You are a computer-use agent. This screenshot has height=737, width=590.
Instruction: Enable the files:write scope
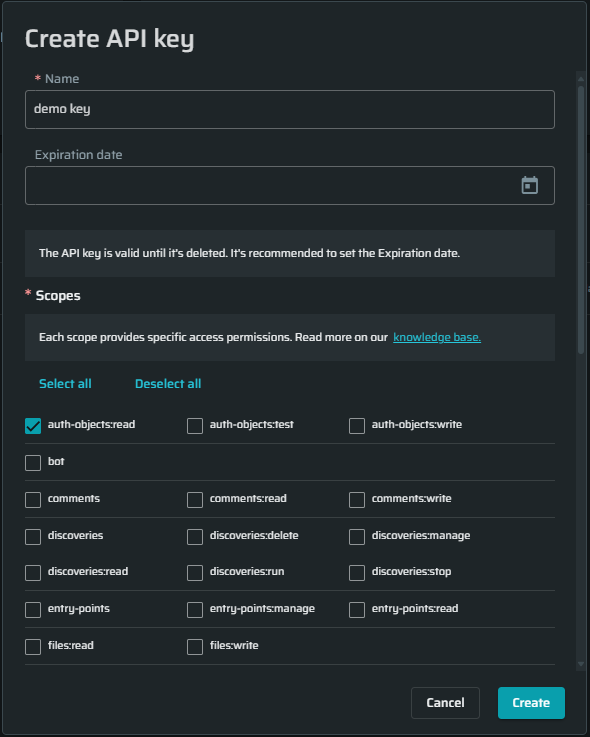195,647
